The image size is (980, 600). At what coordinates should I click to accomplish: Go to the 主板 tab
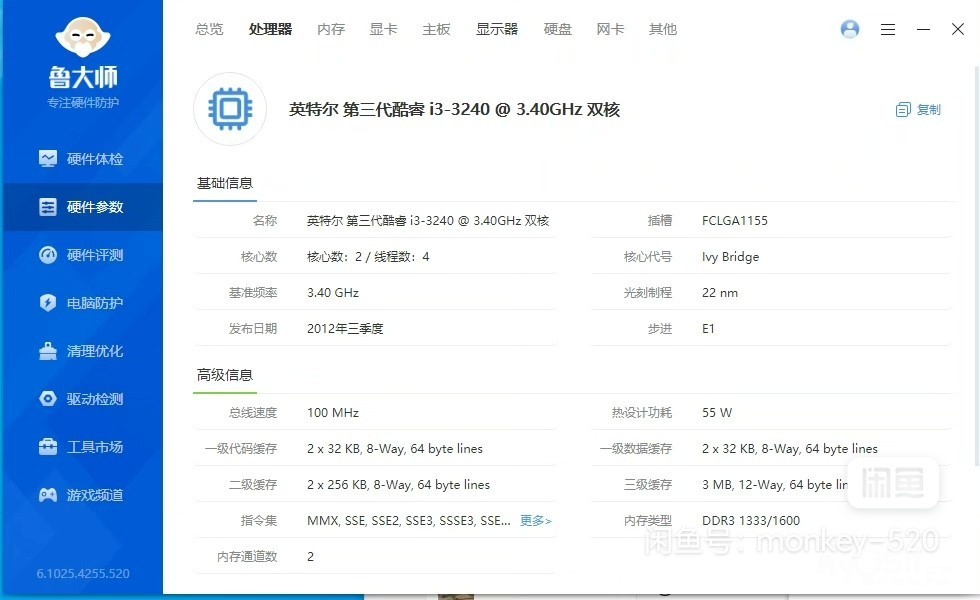pyautogui.click(x=436, y=30)
